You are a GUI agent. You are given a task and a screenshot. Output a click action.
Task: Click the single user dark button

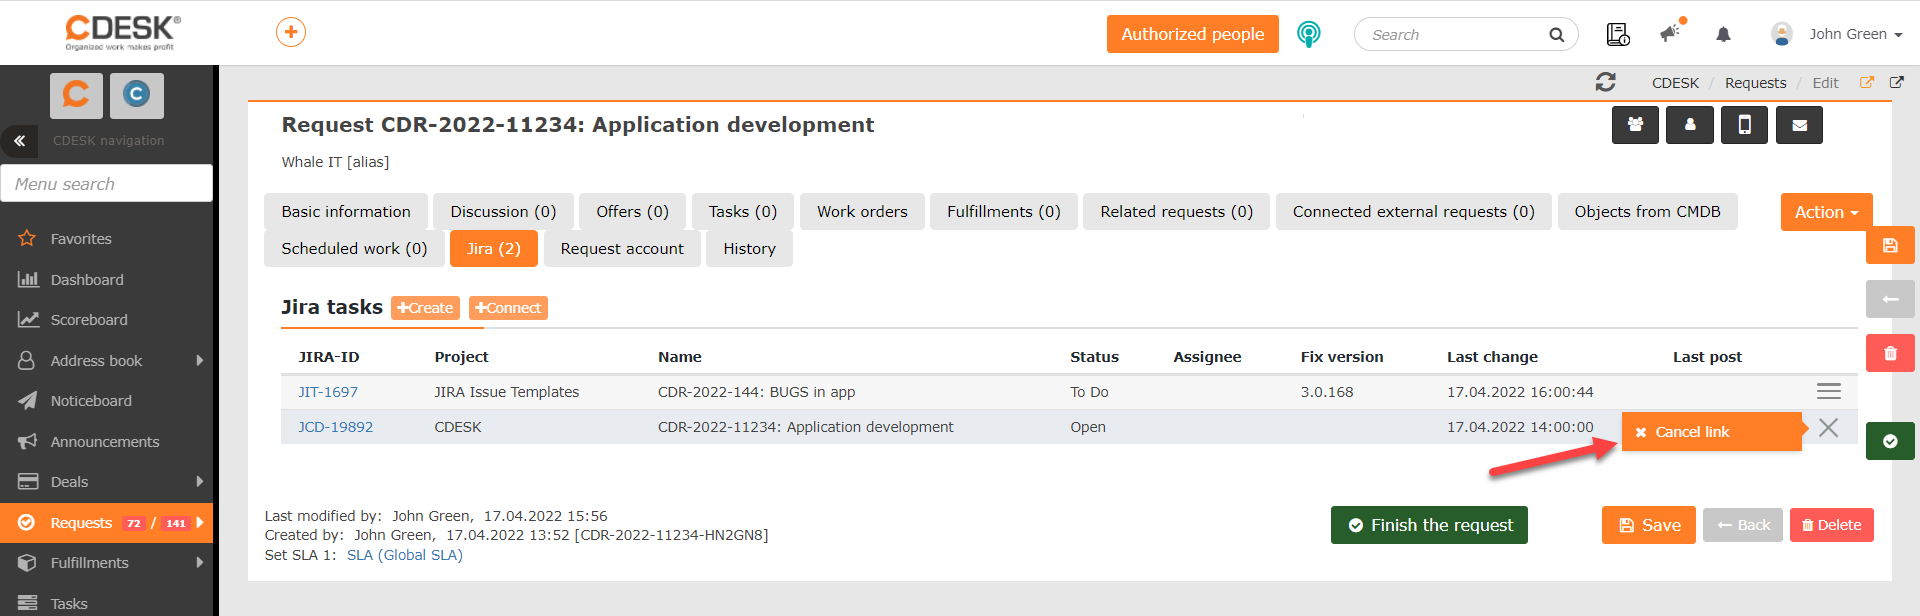1690,125
